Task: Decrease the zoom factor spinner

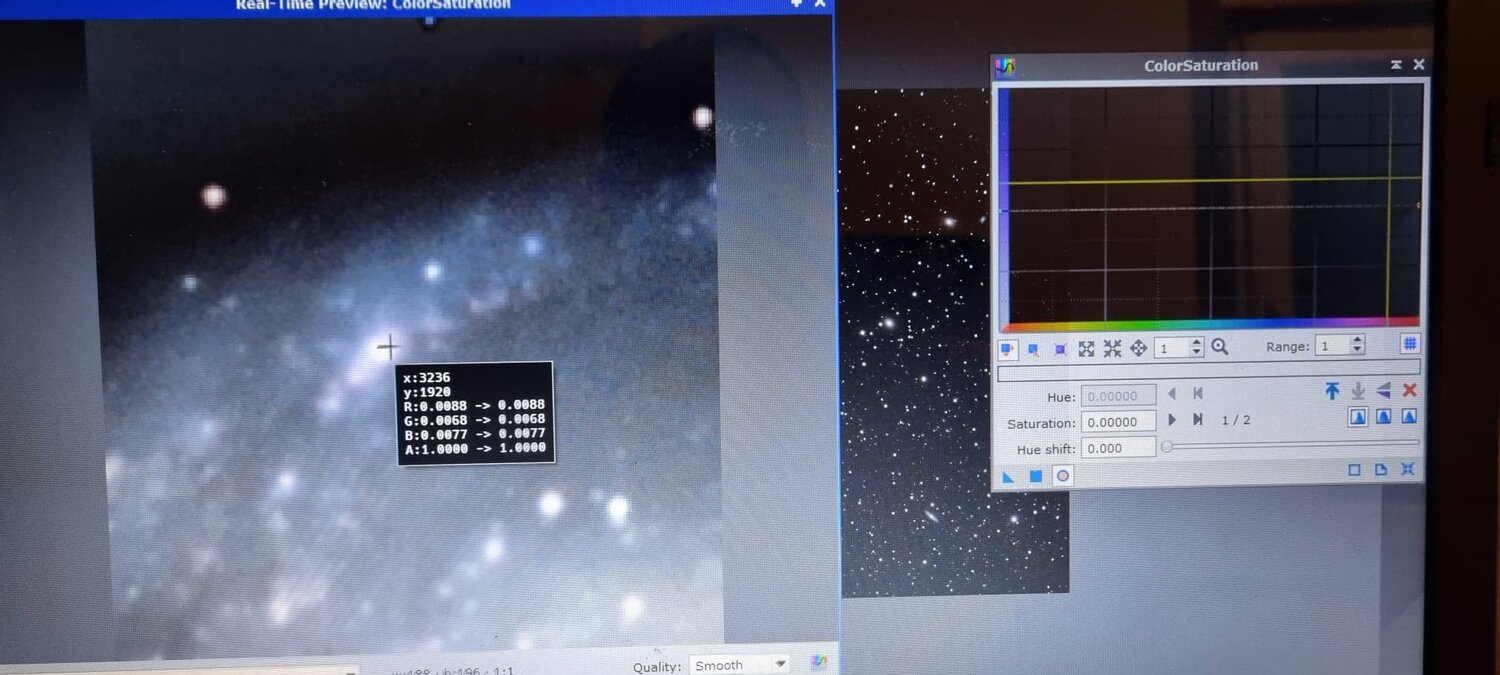Action: 1196,353
